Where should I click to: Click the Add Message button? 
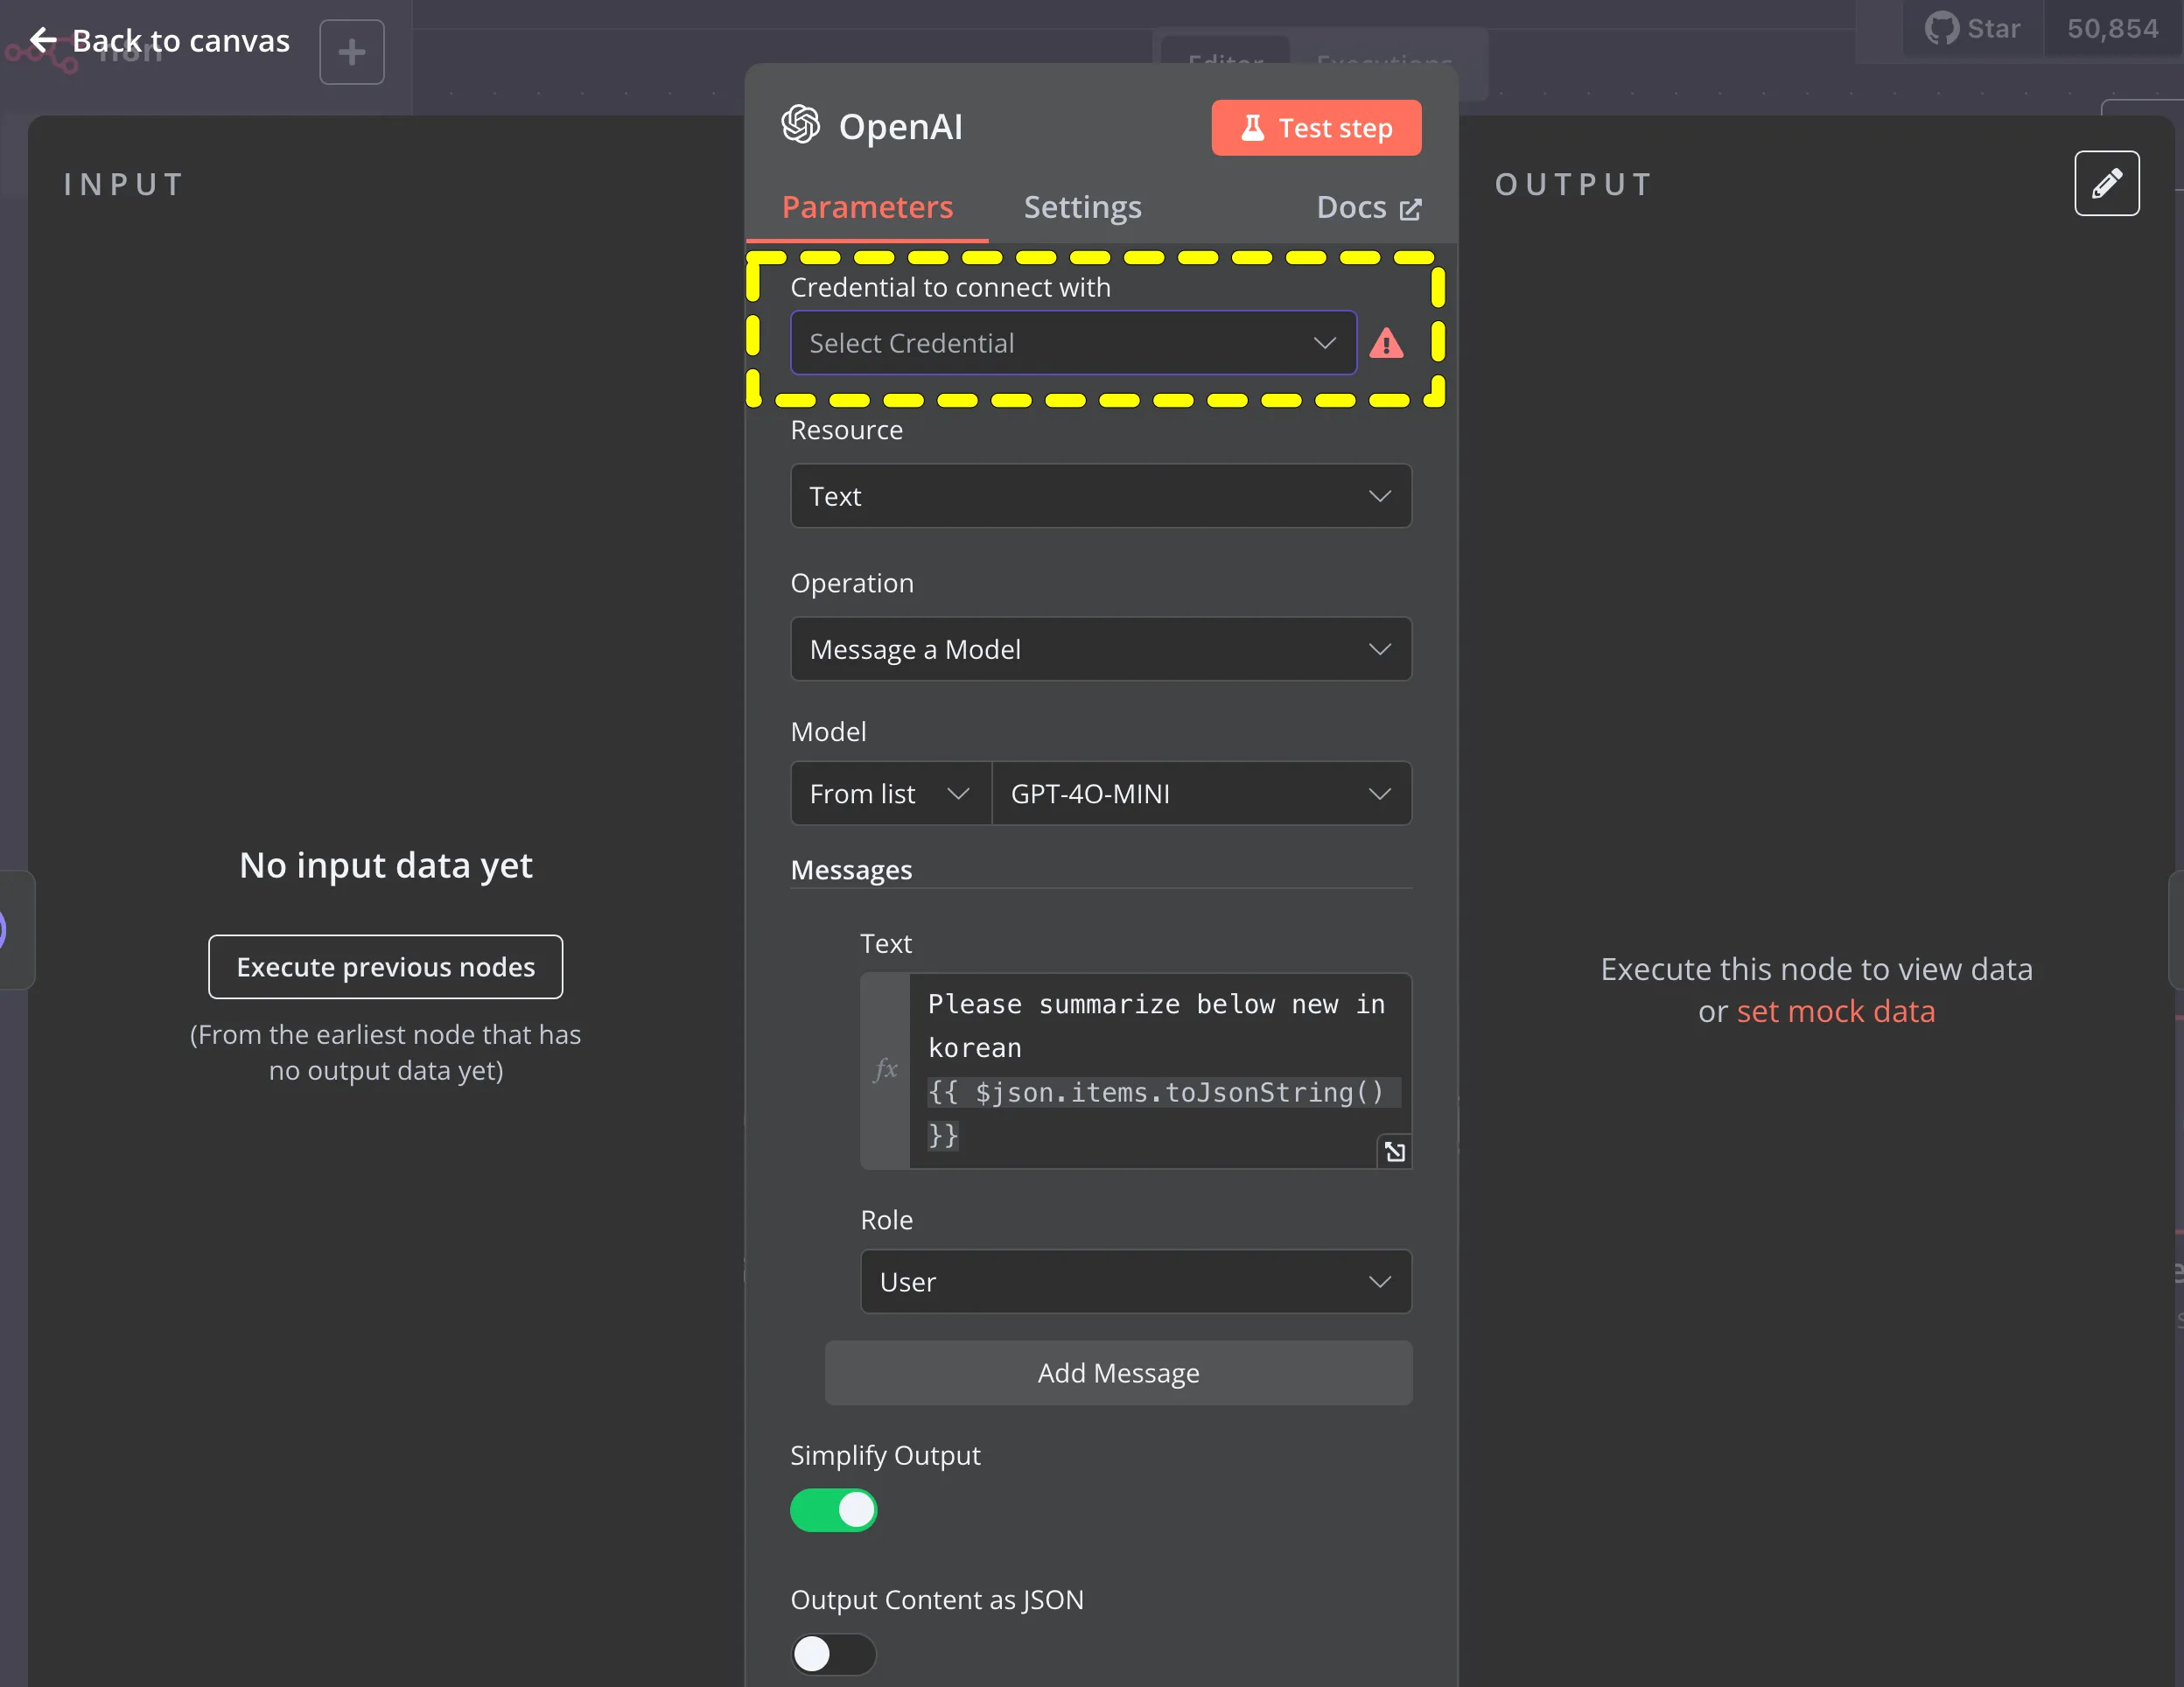click(1119, 1373)
